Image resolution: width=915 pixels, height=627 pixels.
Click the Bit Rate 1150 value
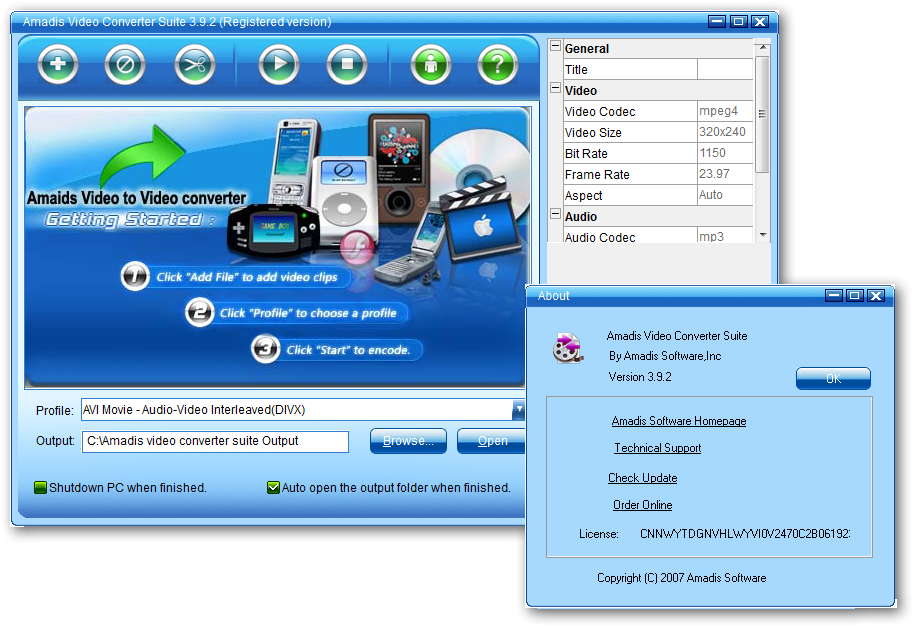(x=725, y=153)
